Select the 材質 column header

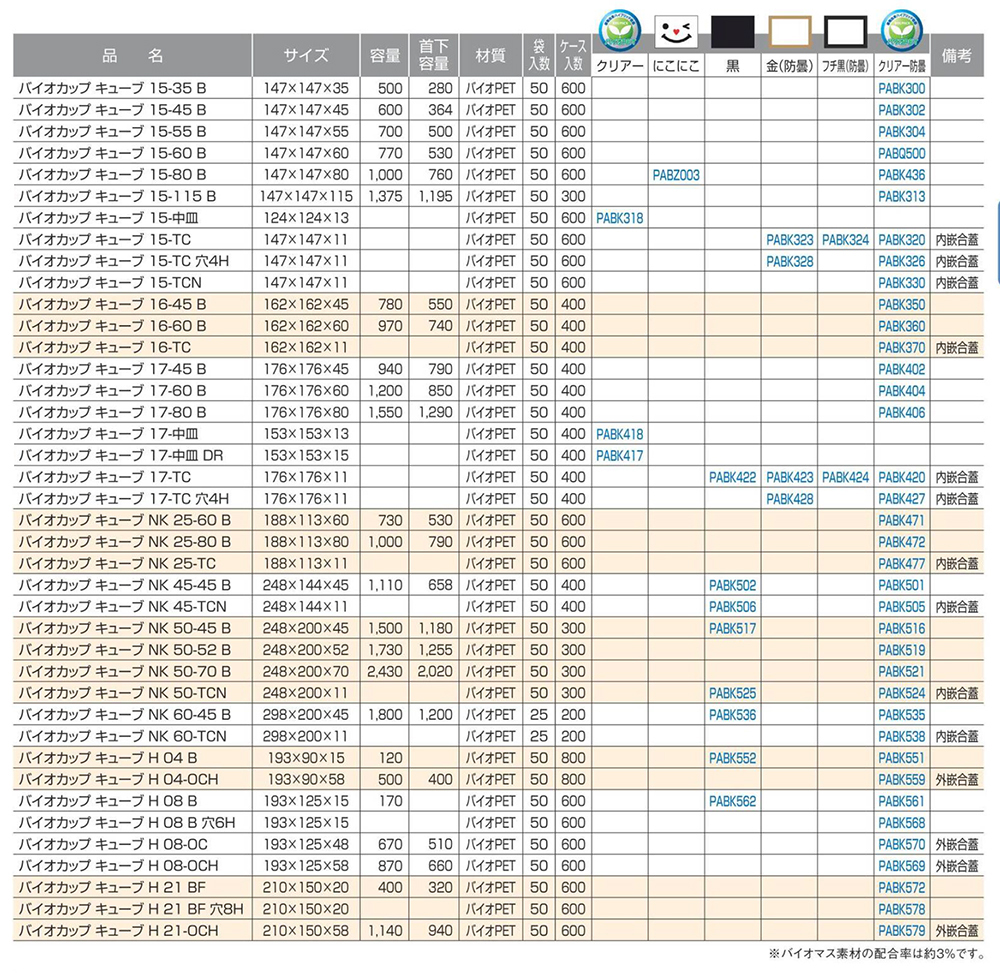pos(490,55)
